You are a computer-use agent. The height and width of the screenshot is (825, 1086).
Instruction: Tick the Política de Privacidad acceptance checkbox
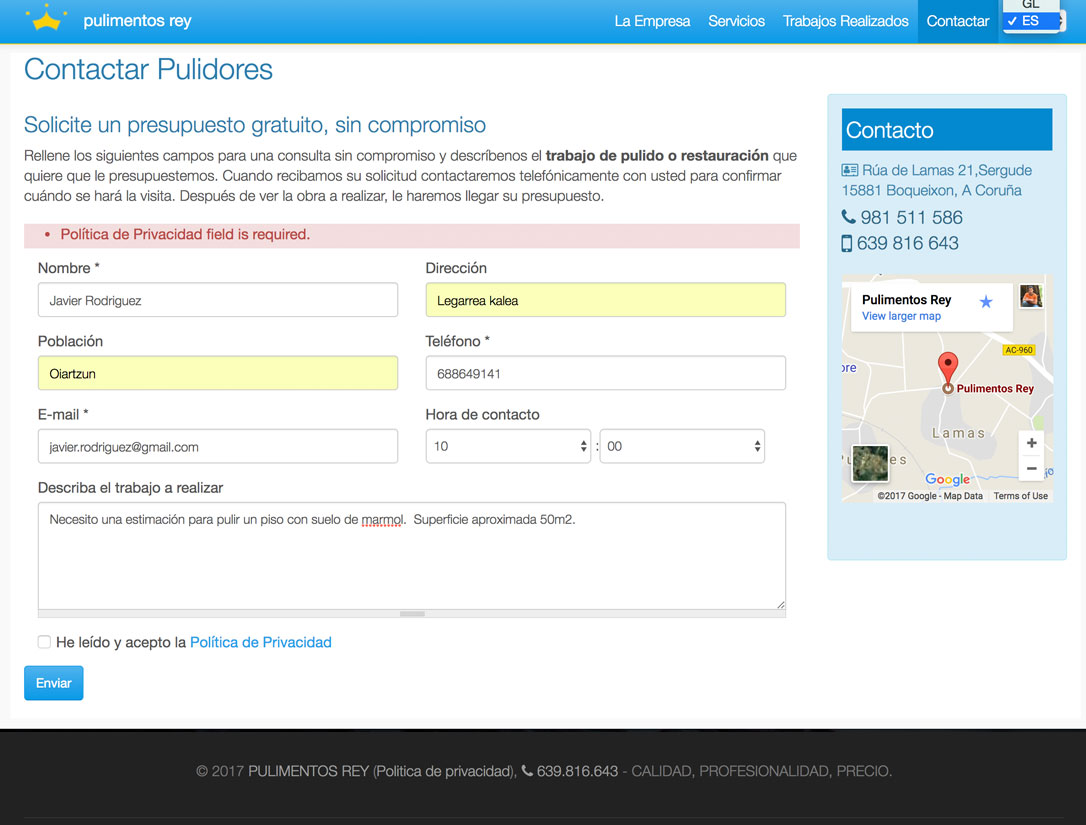tap(44, 642)
